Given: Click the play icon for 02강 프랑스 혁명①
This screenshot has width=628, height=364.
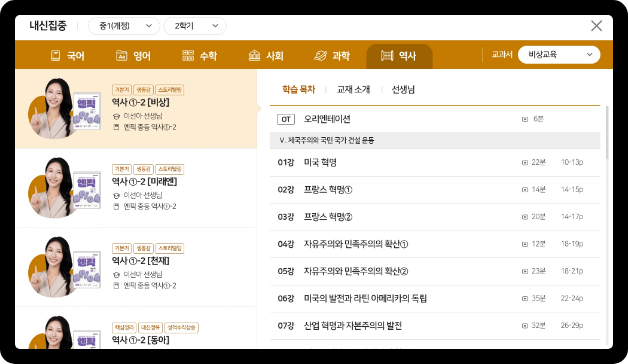Looking at the screenshot, I should (x=525, y=190).
